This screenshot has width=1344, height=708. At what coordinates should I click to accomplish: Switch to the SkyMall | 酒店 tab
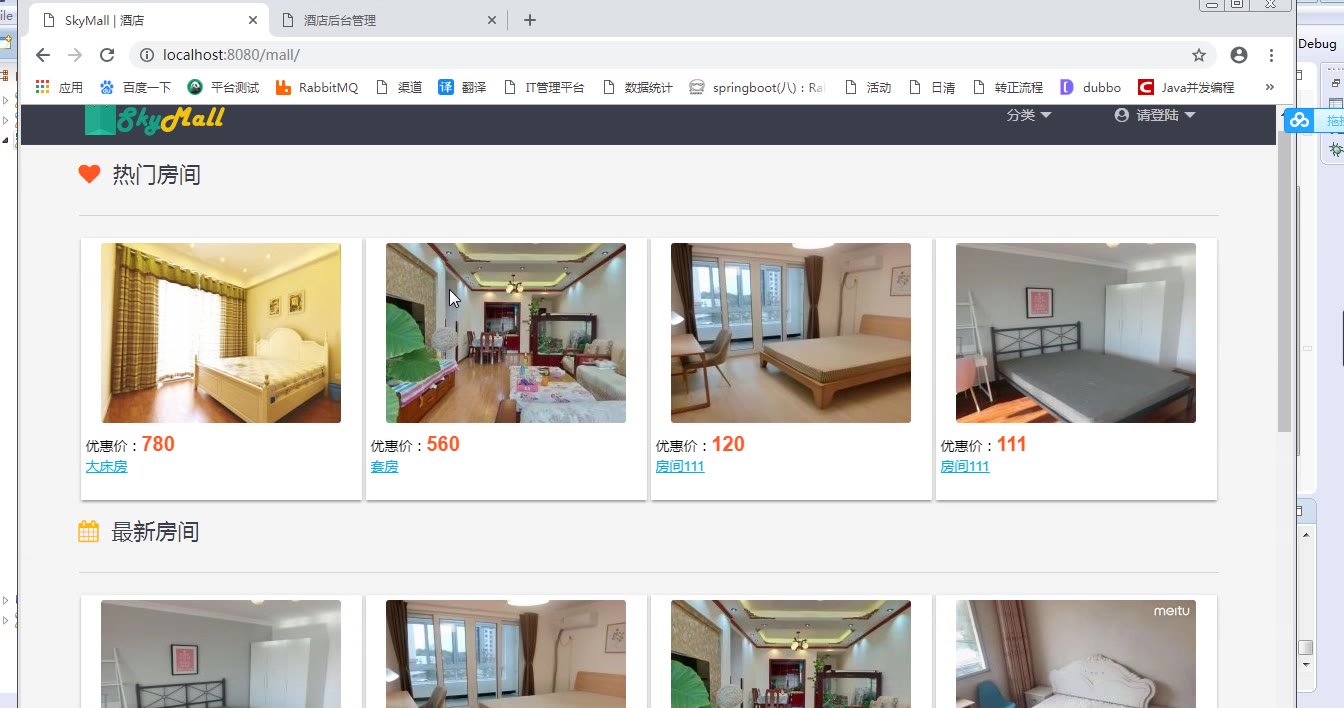click(148, 20)
